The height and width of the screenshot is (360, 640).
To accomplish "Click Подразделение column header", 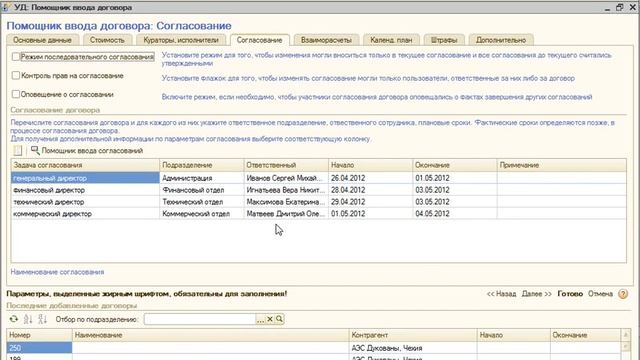I will (202, 165).
